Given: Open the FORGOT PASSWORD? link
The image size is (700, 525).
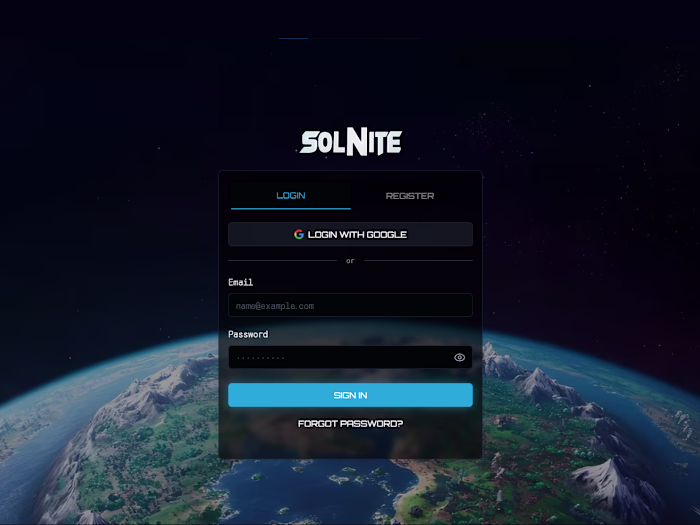Looking at the screenshot, I should point(350,424).
